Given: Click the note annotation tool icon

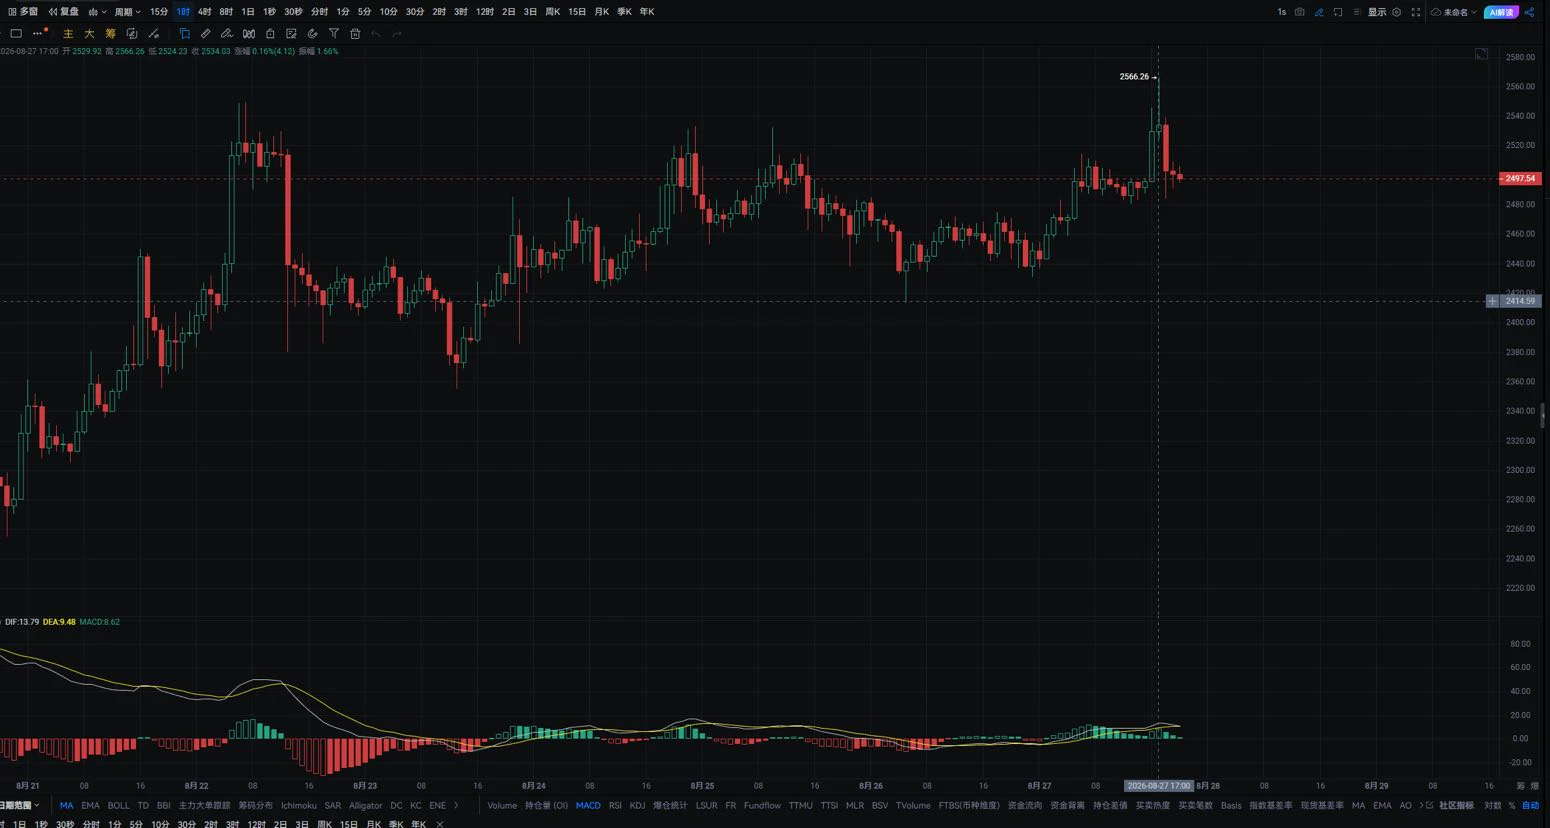Looking at the screenshot, I should pos(291,34).
